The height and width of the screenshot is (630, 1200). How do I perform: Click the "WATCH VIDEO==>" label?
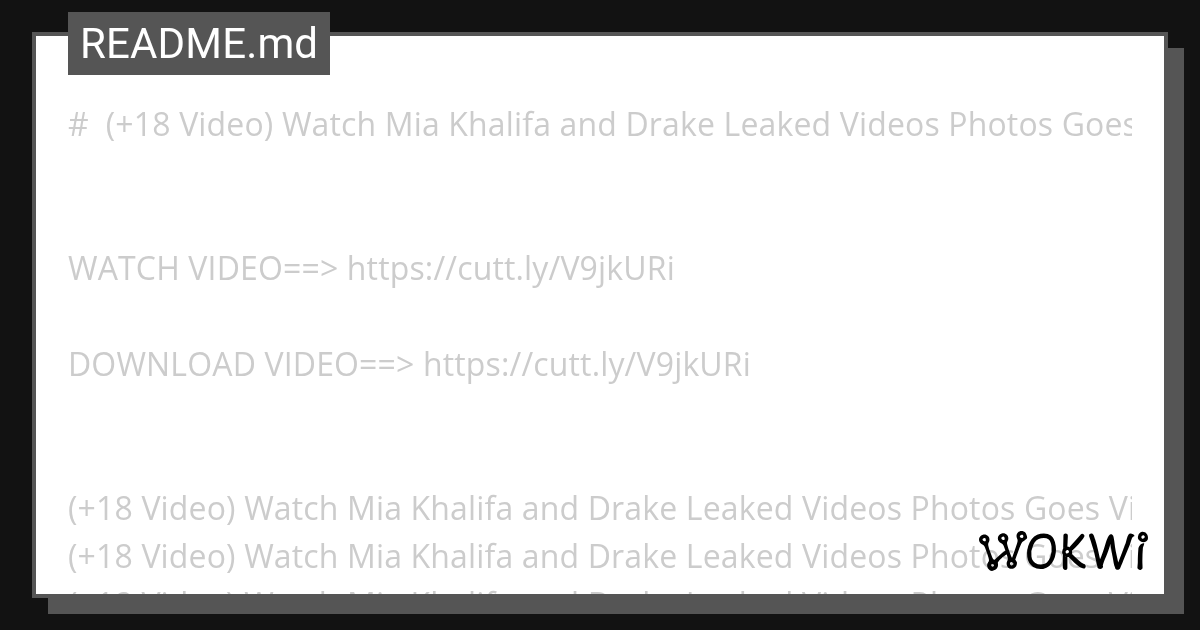(x=204, y=269)
